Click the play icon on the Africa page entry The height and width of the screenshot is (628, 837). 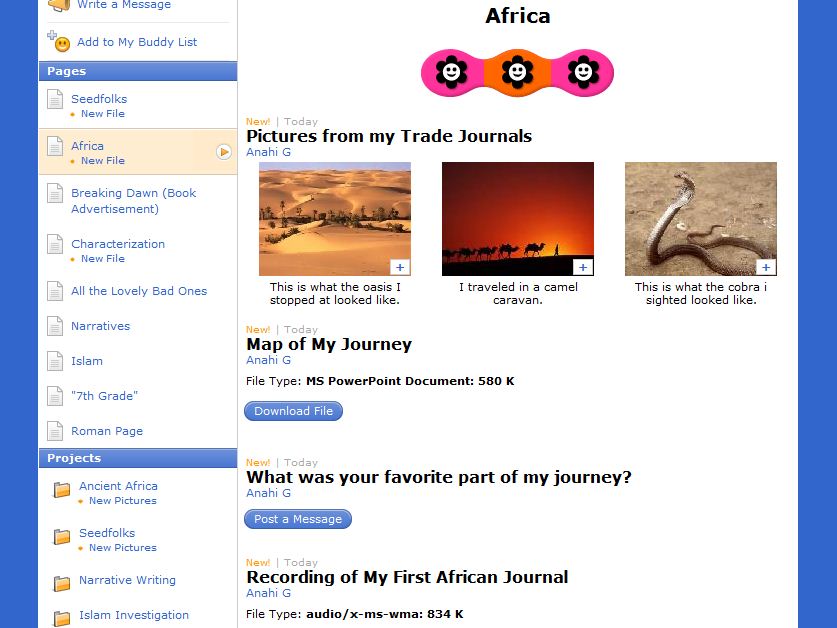point(225,152)
